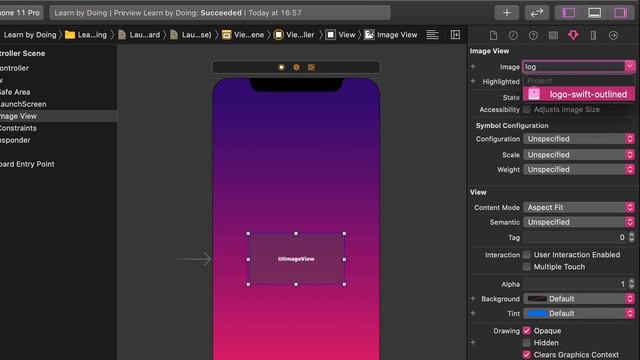Open the File inspector tab
640x360 pixels.
coord(493,36)
